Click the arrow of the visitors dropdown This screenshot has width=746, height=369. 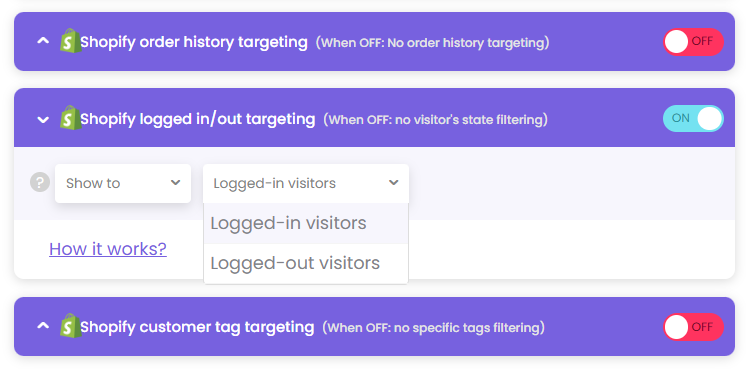[393, 183]
